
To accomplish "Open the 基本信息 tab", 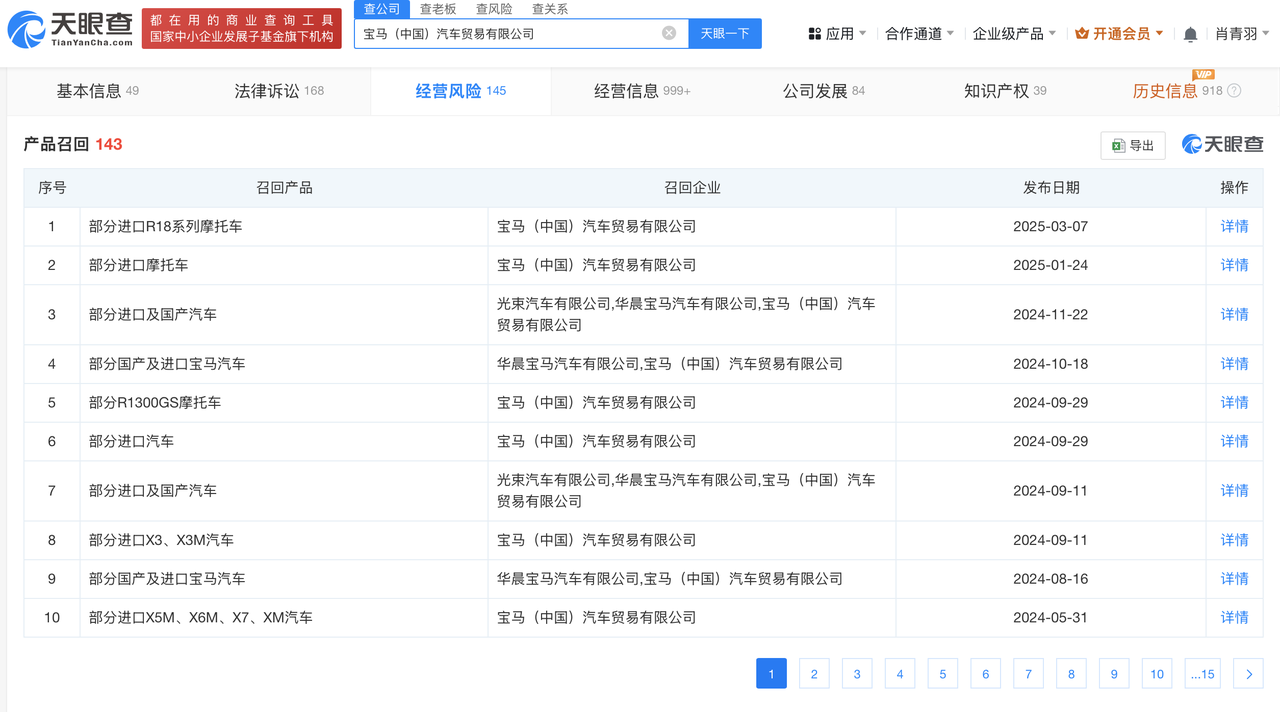I will [x=98, y=91].
